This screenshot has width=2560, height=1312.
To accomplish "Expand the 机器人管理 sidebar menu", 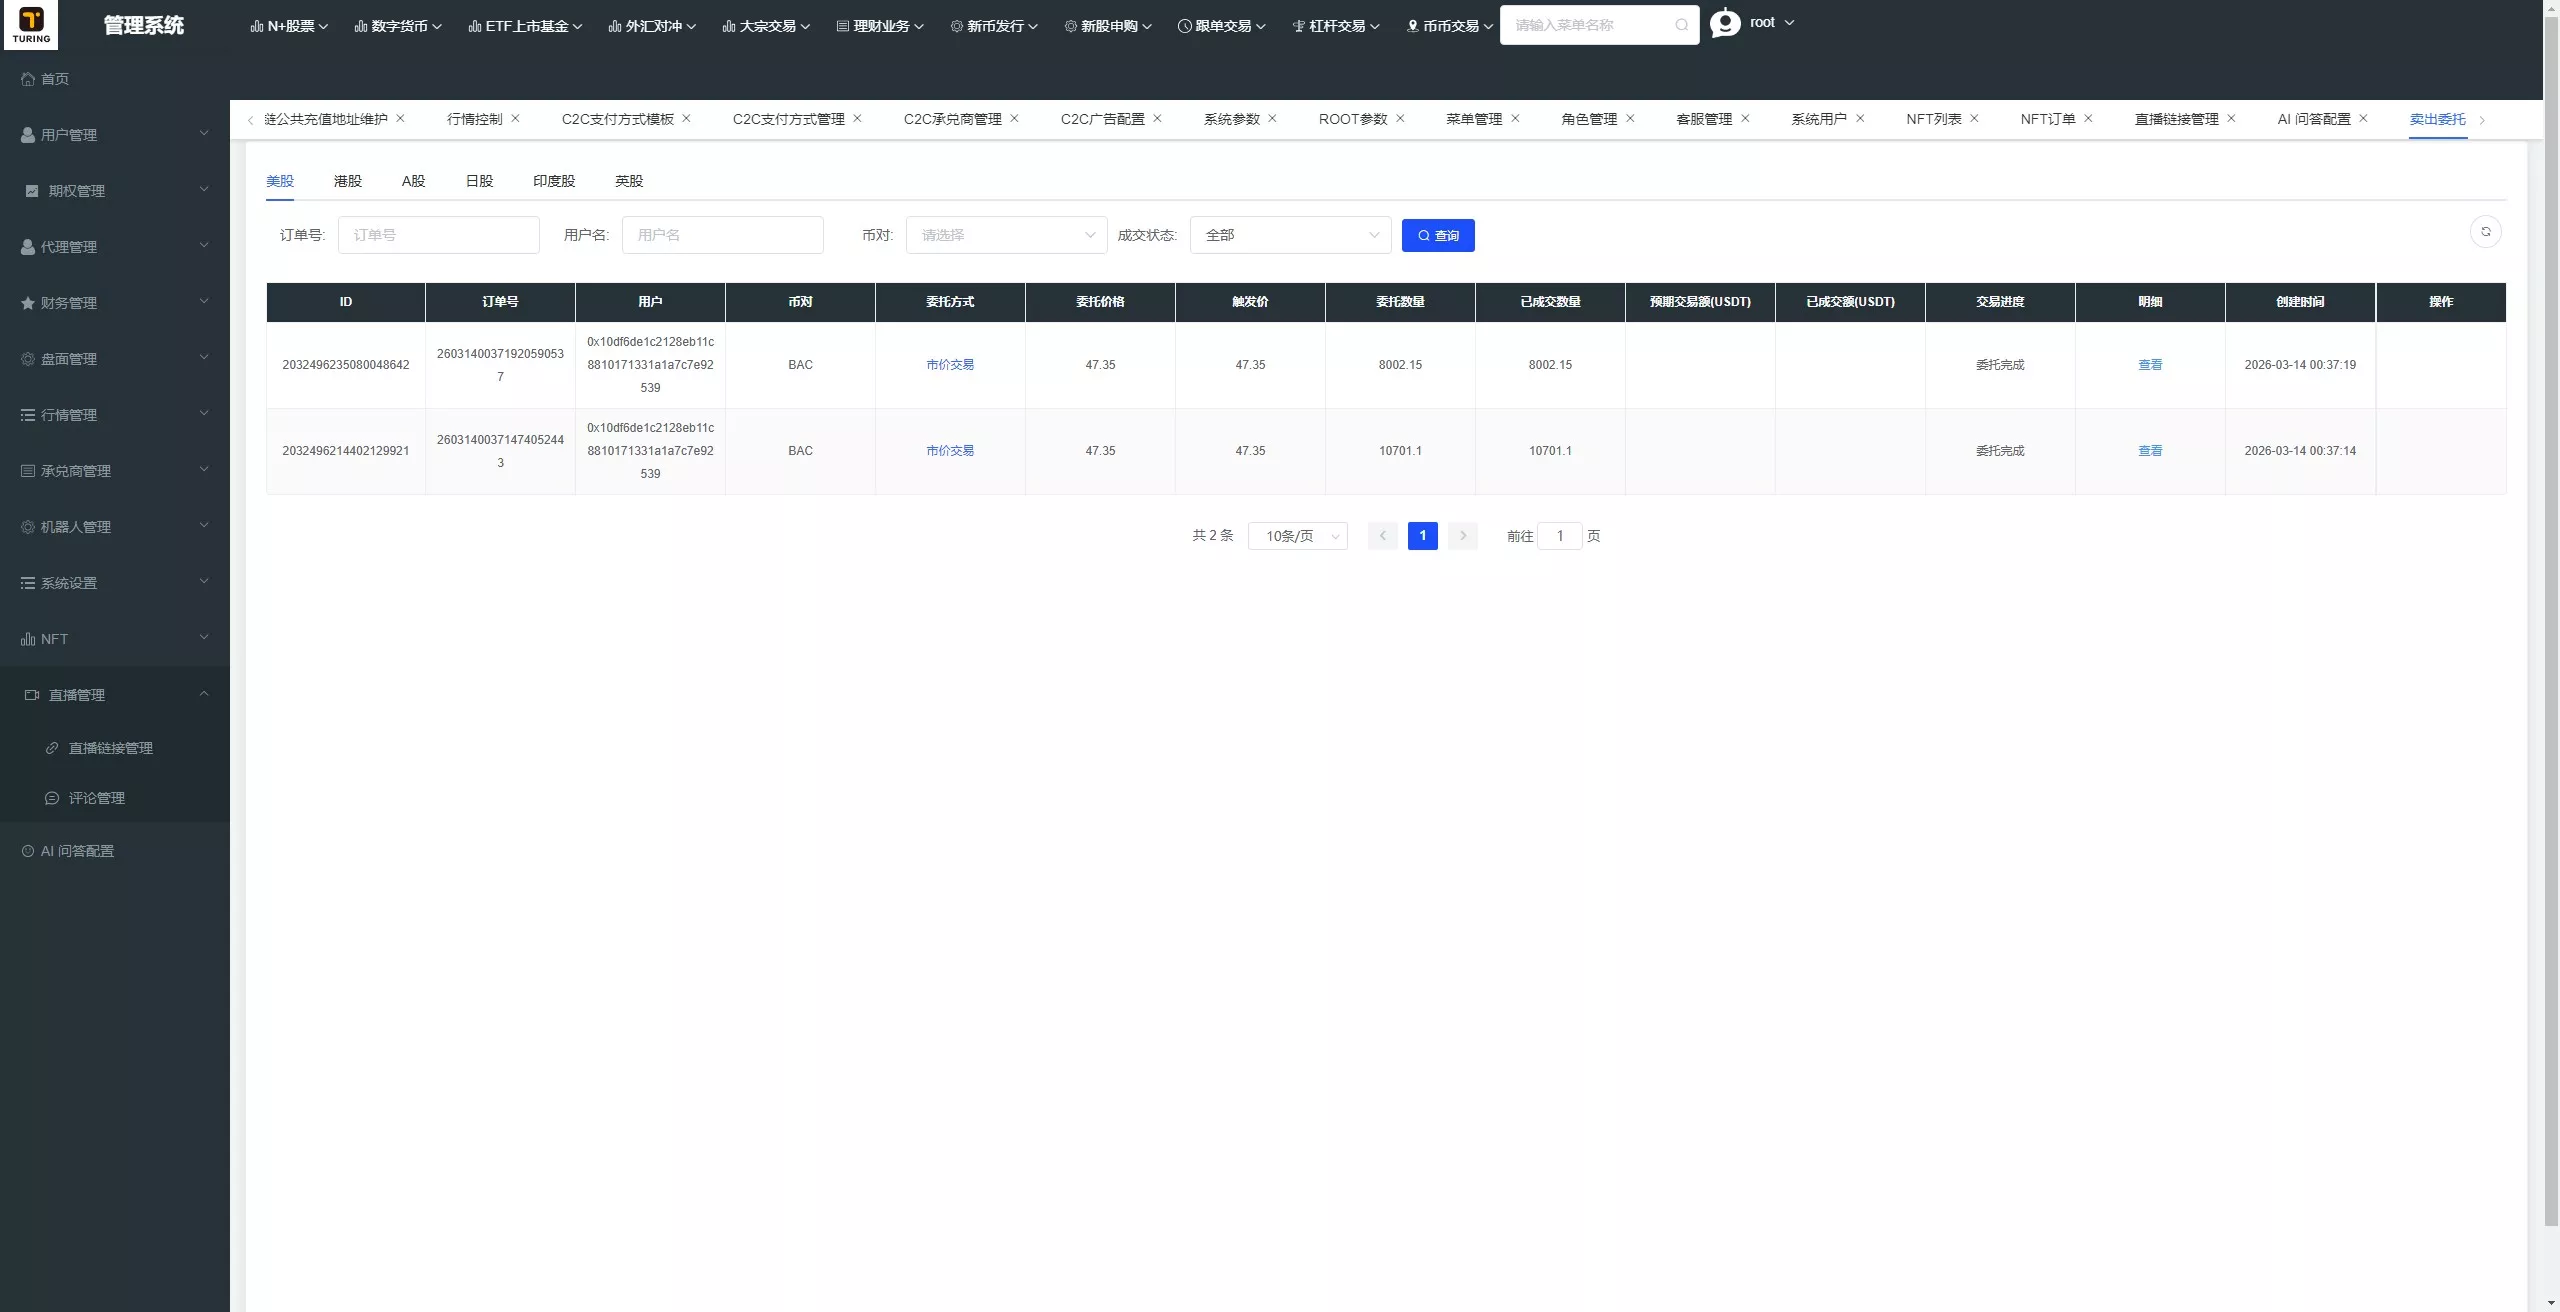I will click(x=115, y=527).
